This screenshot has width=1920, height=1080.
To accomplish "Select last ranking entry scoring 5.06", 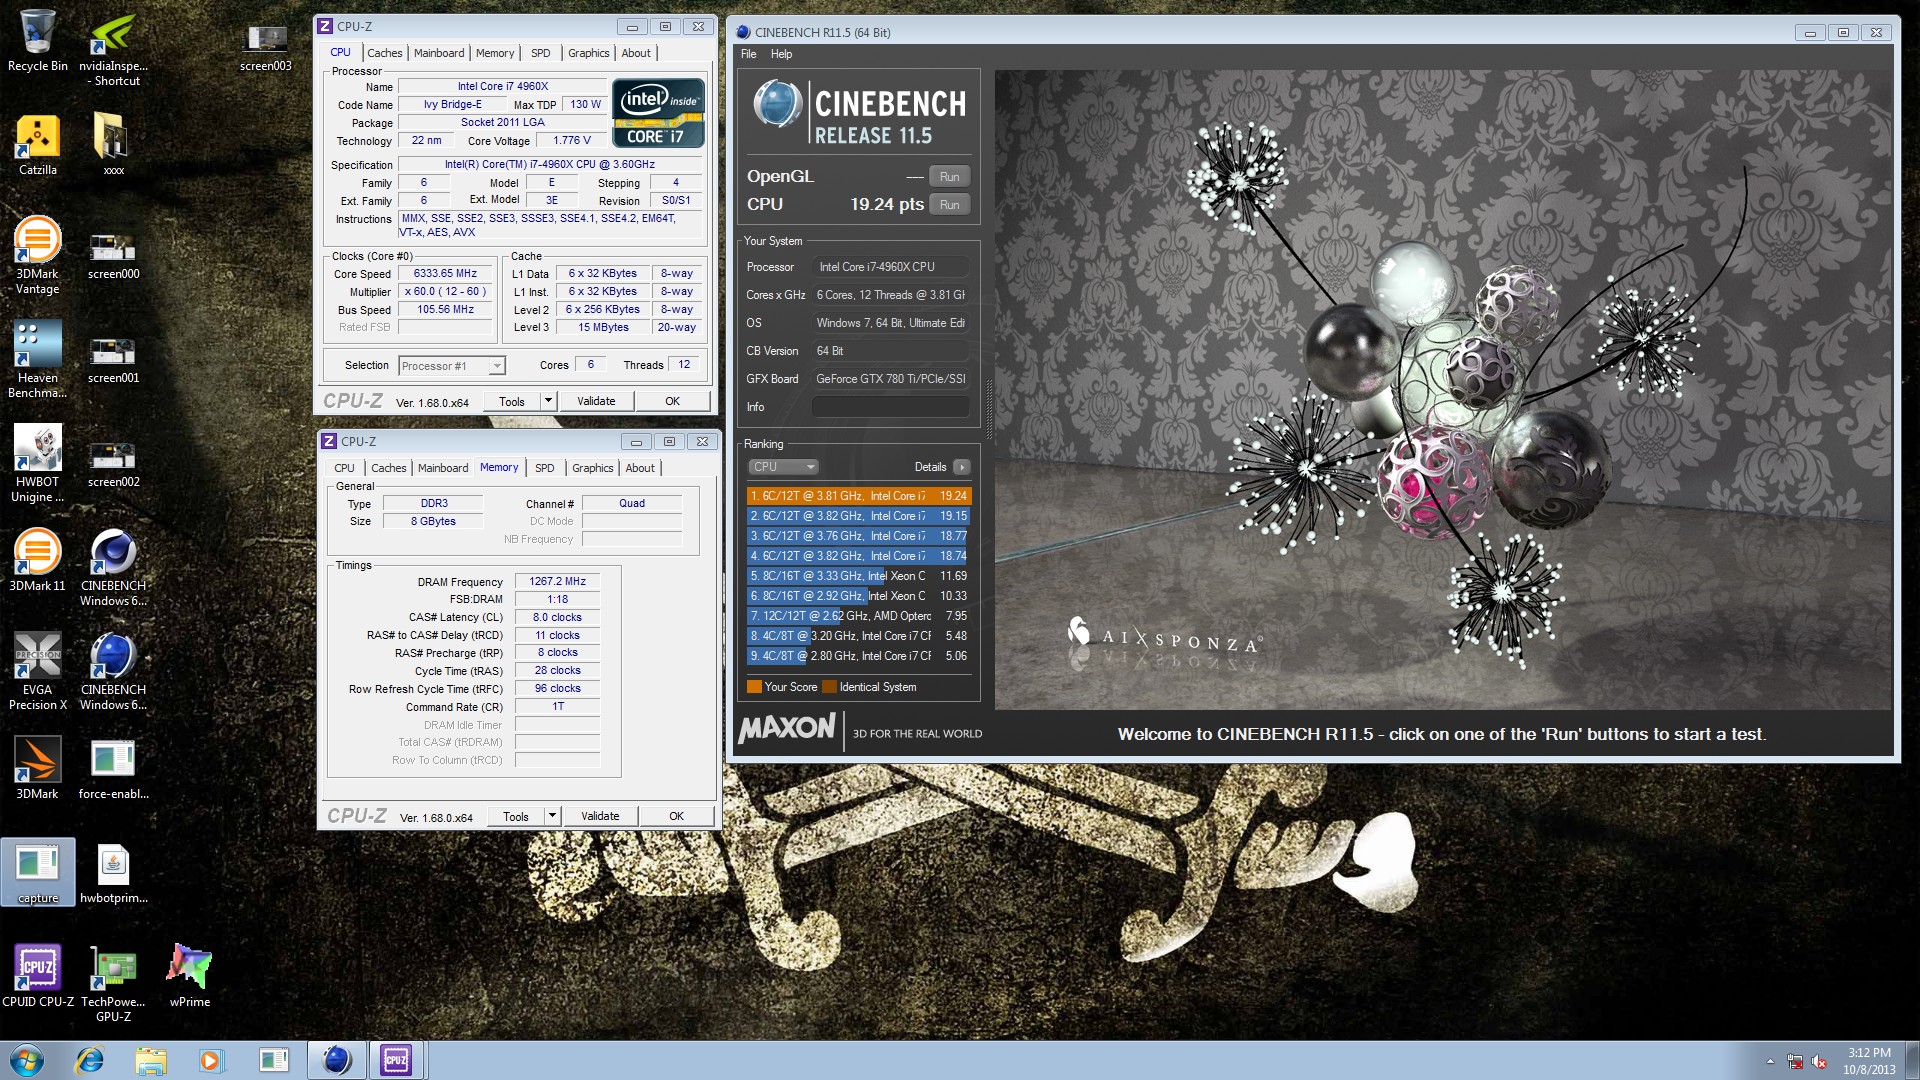I will tap(858, 656).
